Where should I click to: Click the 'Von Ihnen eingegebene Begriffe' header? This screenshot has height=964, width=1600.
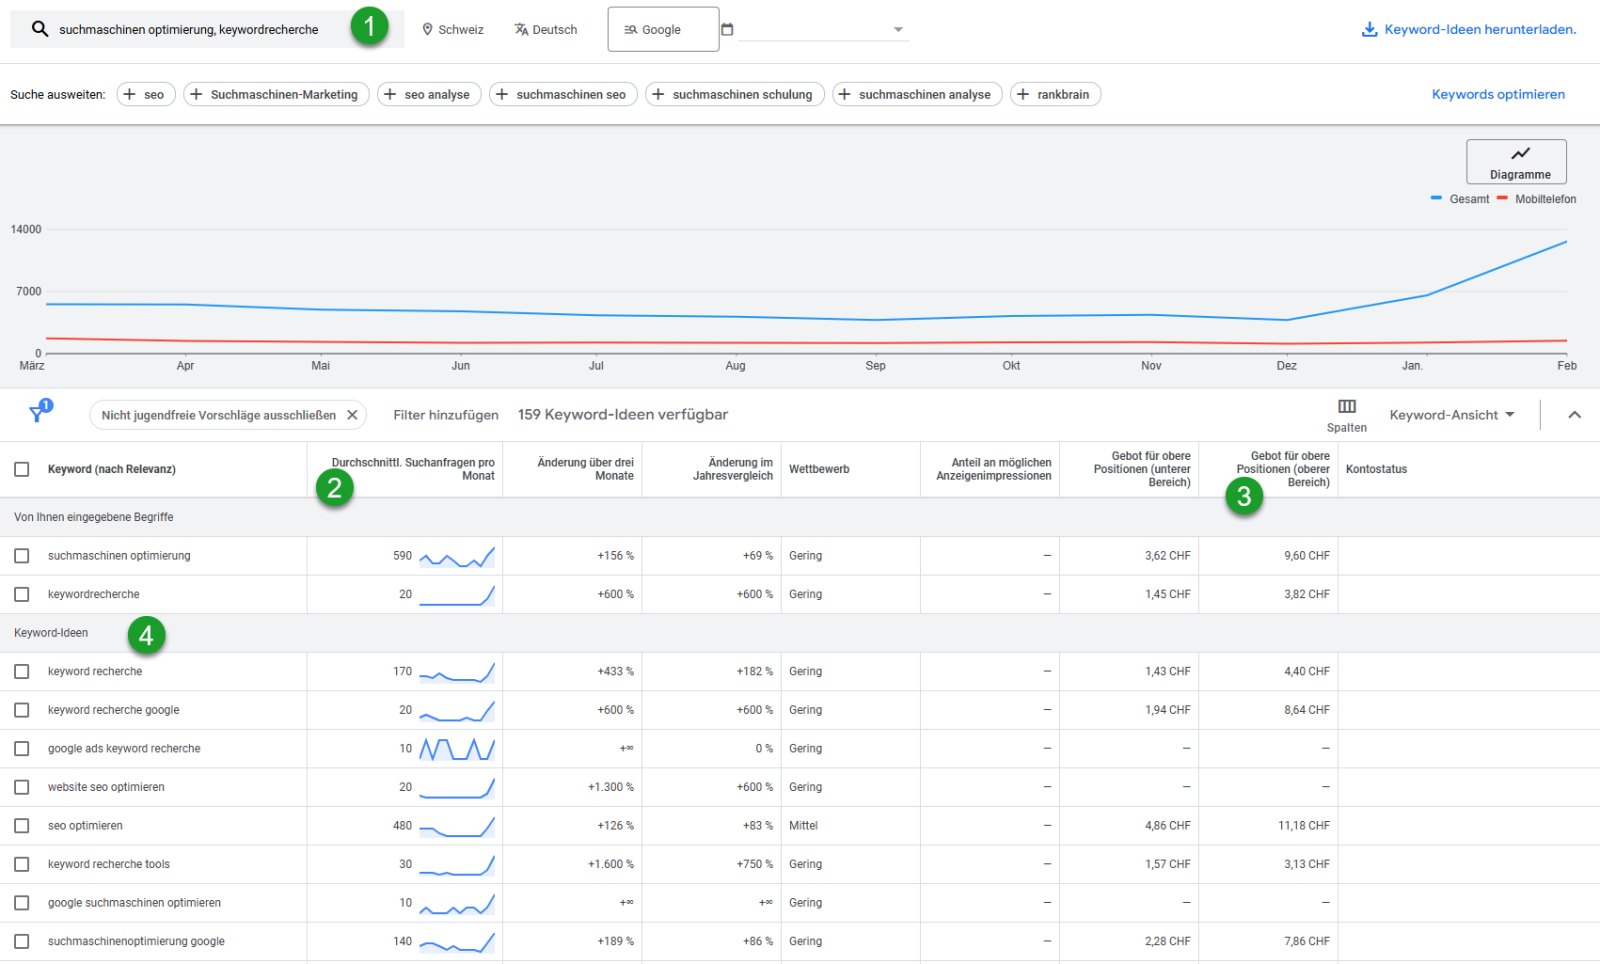click(x=94, y=517)
